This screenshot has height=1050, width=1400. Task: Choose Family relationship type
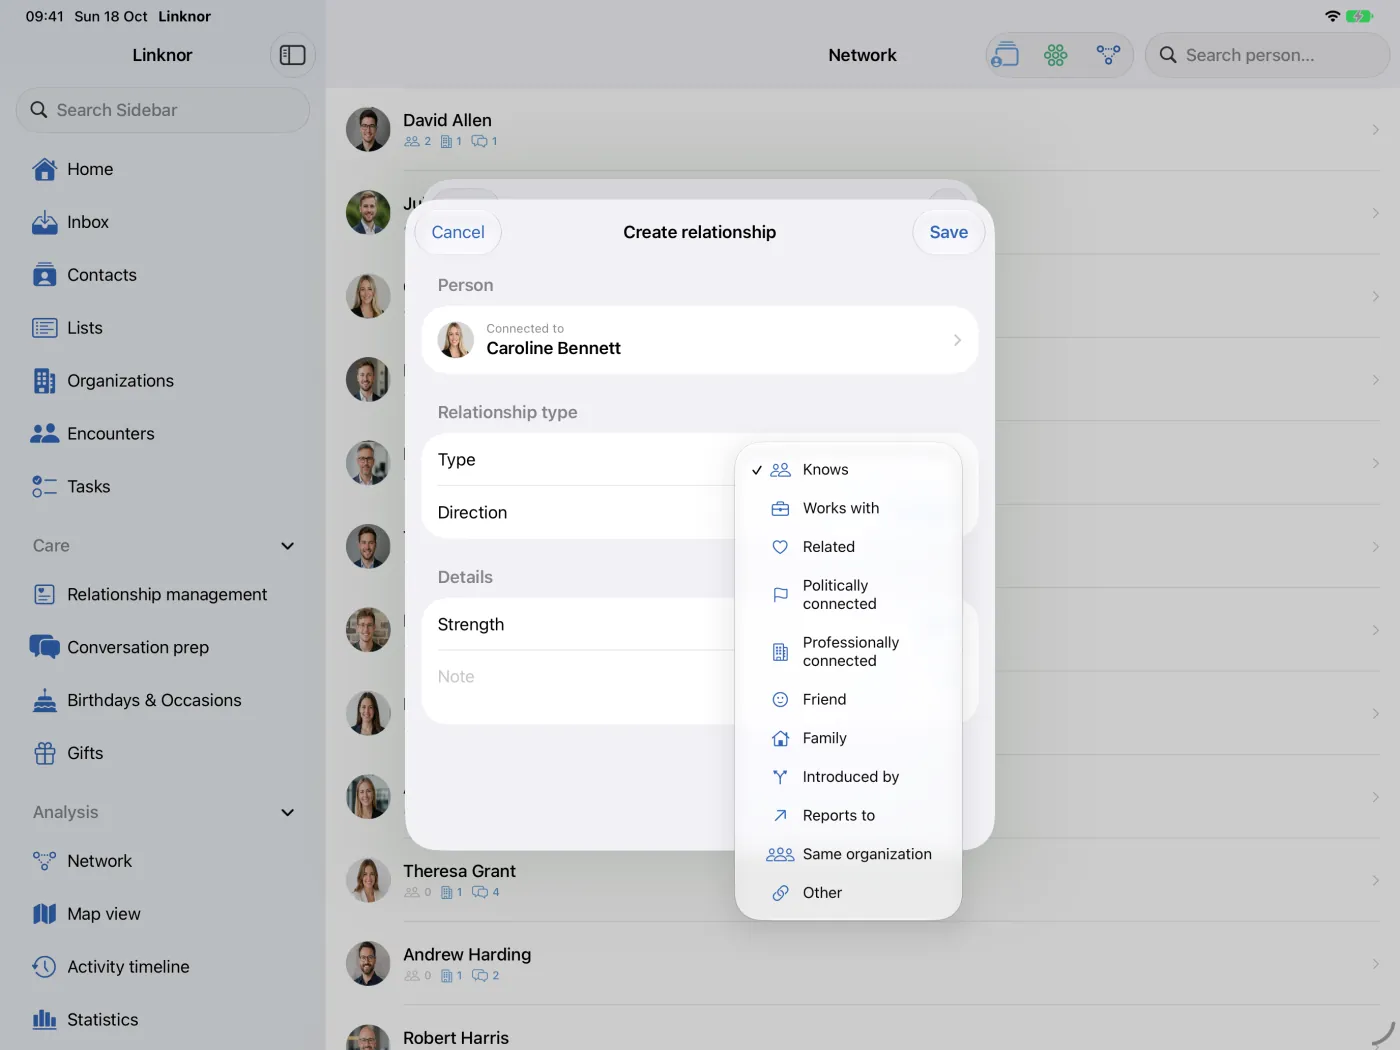tap(848, 738)
